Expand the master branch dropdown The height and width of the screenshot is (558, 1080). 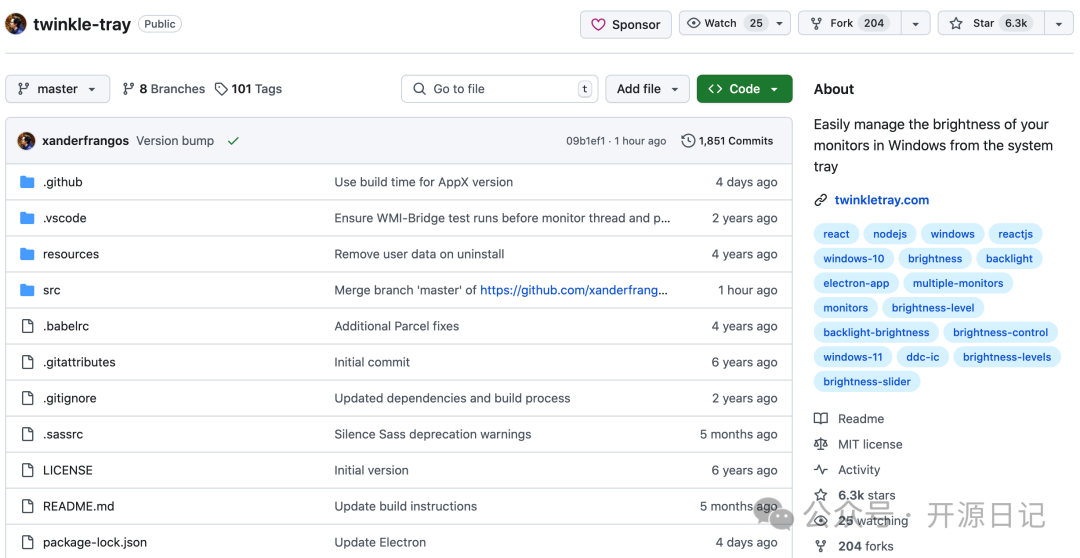57,89
